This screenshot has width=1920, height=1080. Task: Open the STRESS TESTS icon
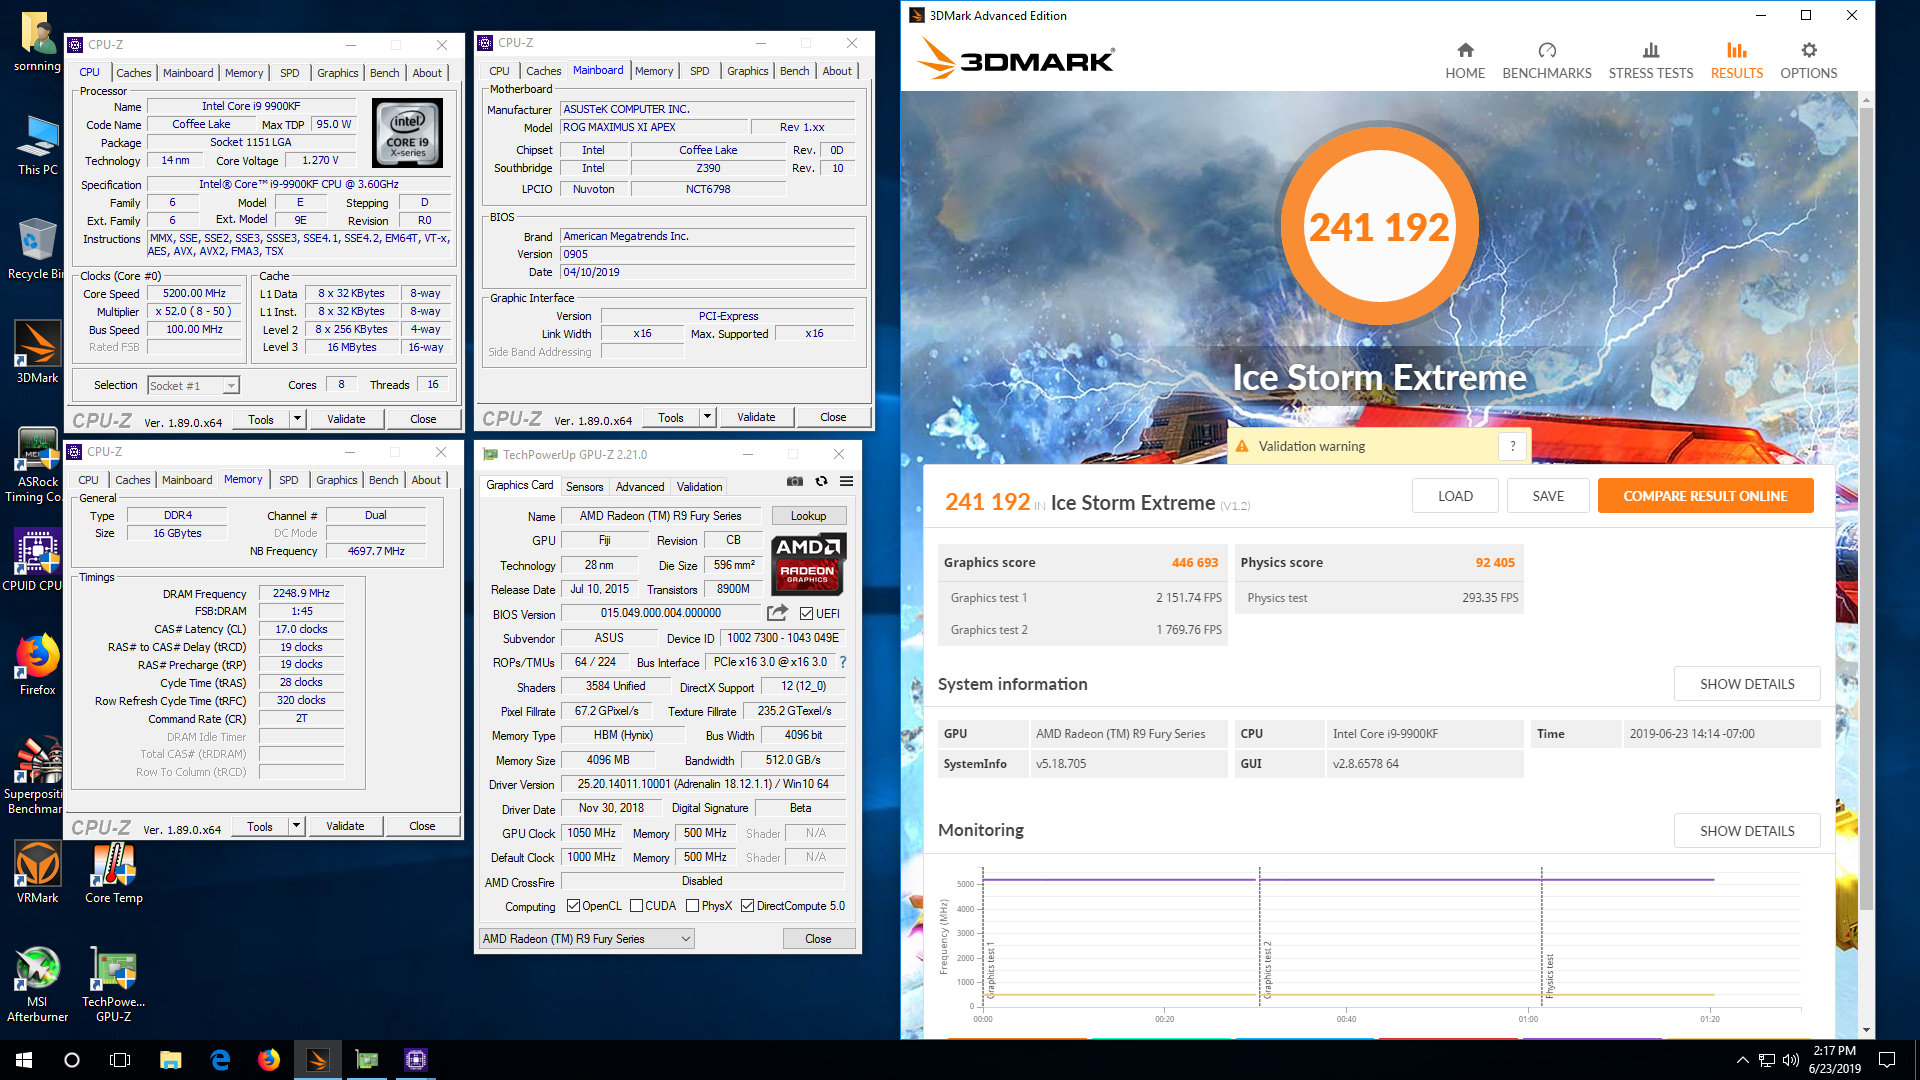1651,50
